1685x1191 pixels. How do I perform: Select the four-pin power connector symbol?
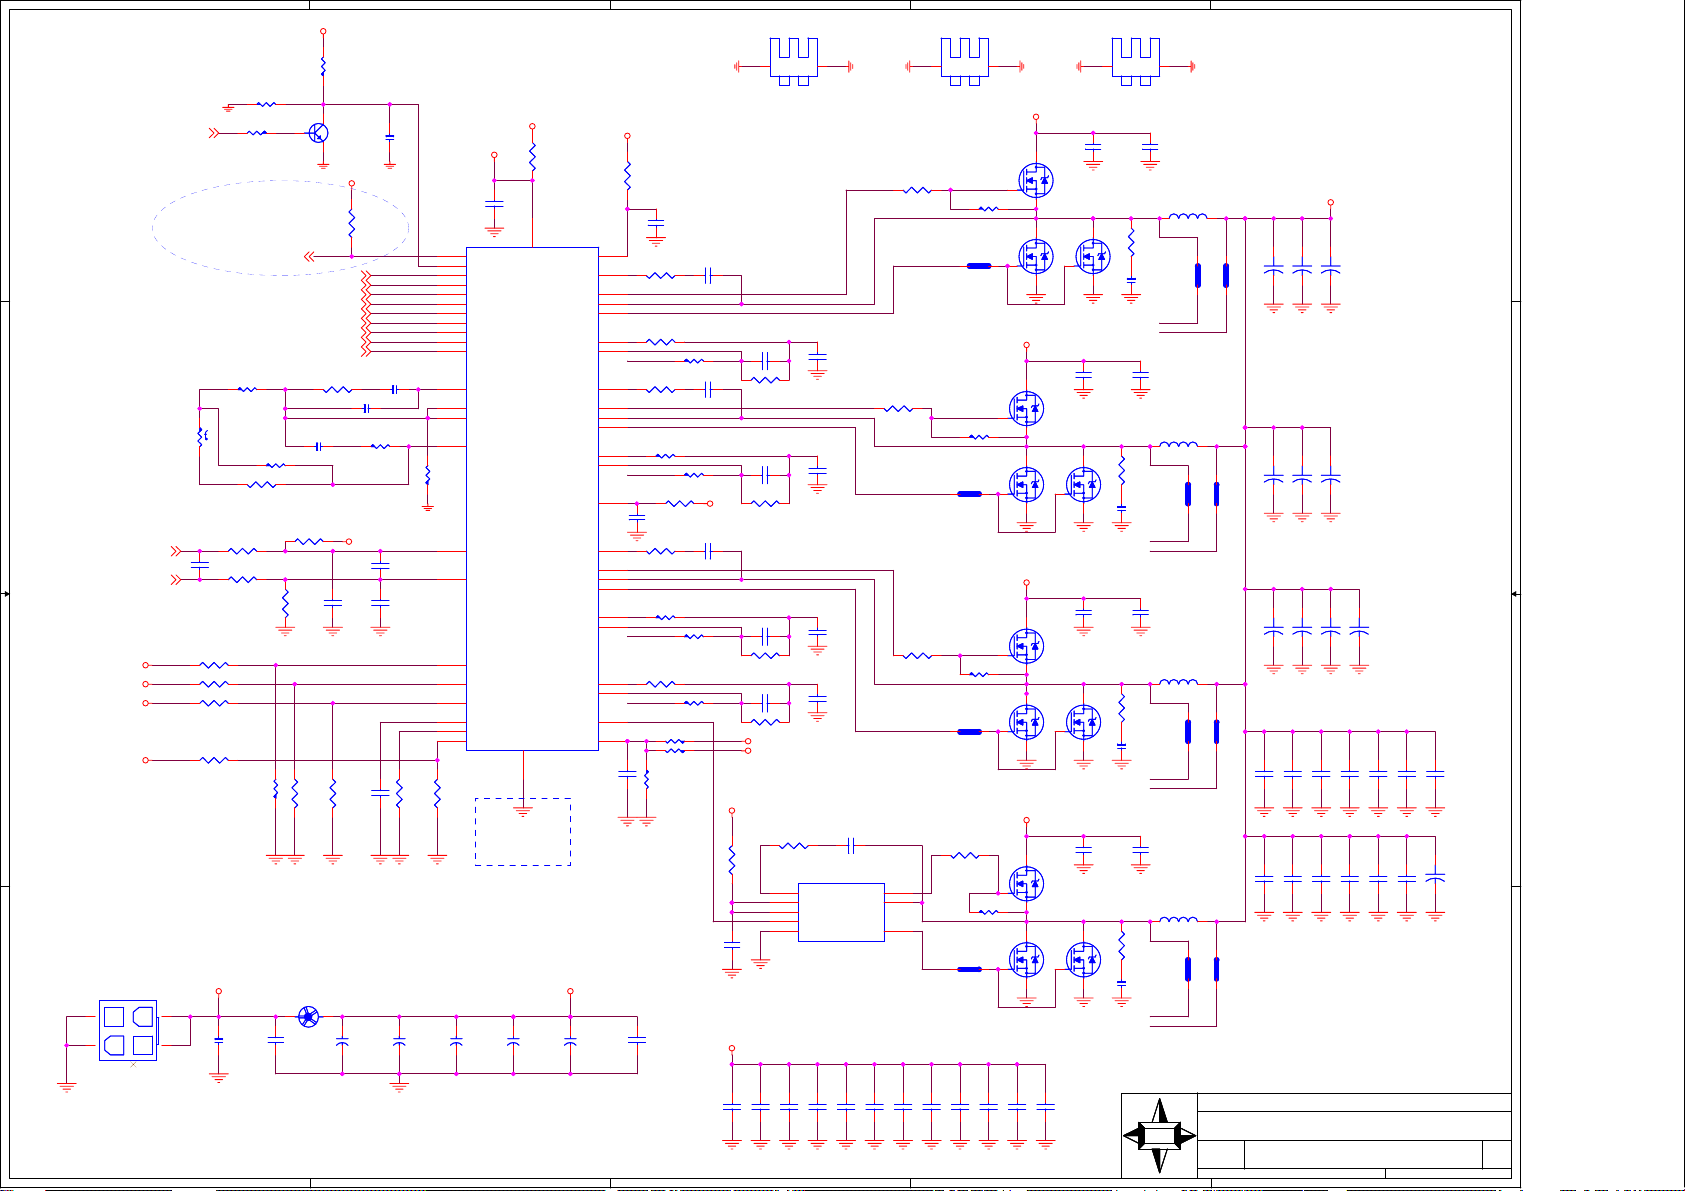[128, 1030]
